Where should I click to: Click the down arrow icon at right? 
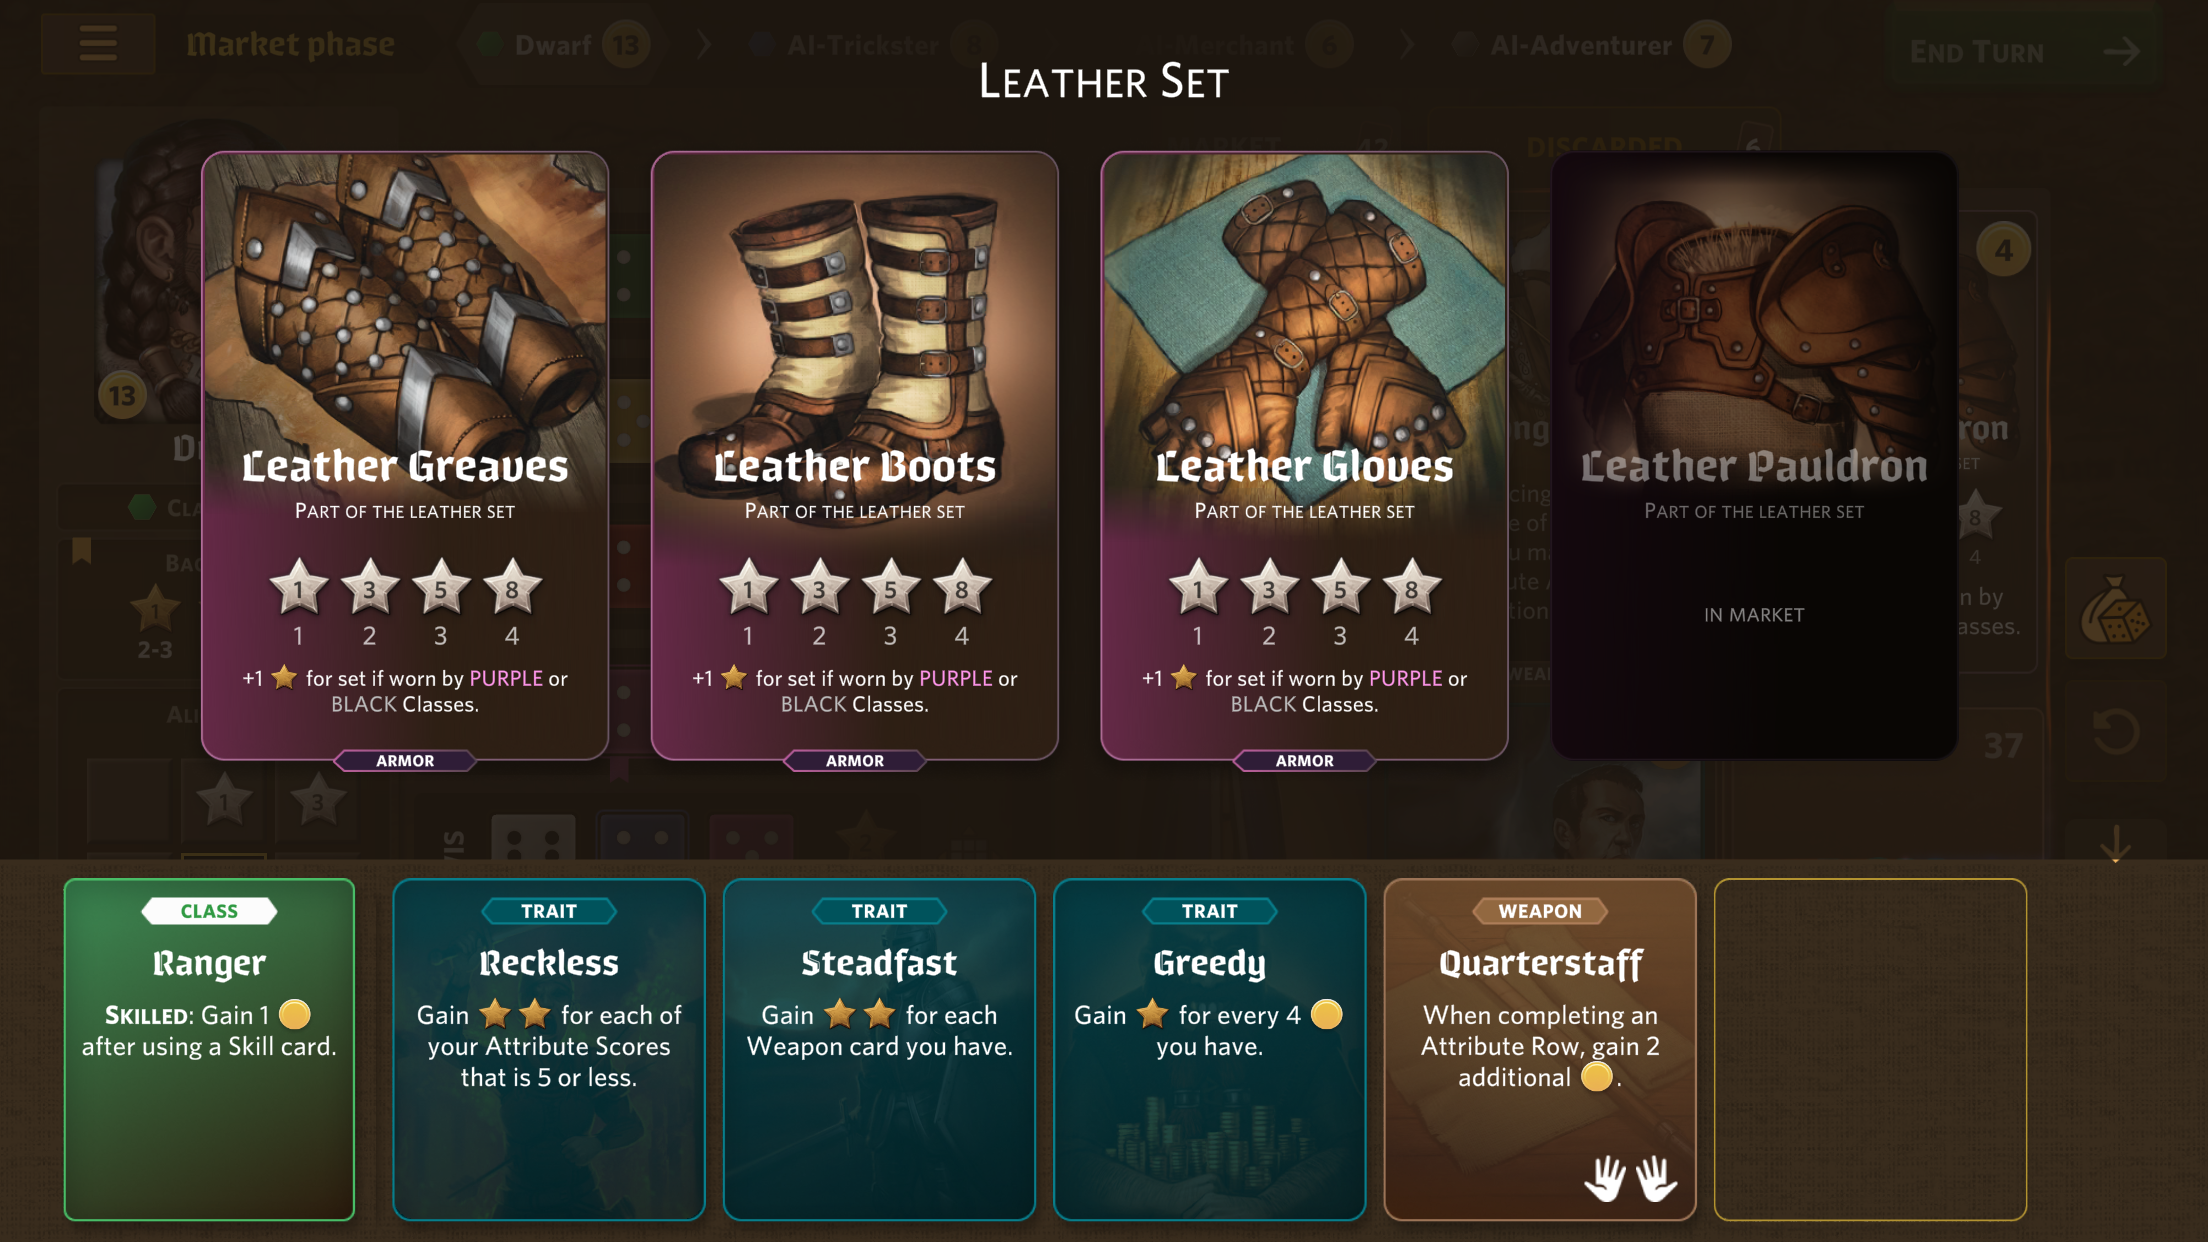click(2115, 846)
